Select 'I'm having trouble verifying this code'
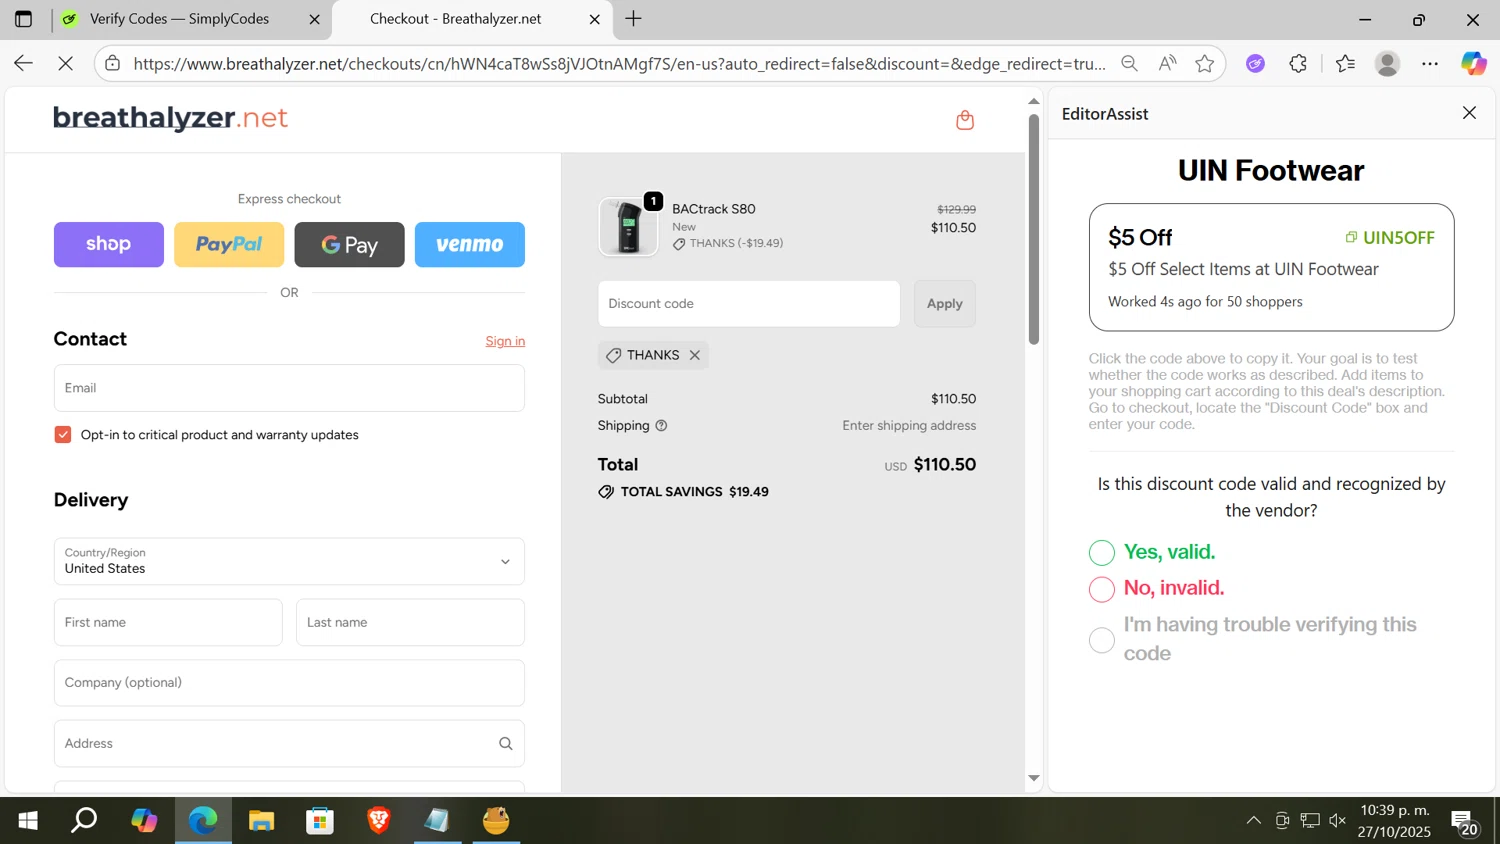The width and height of the screenshot is (1500, 844). [x=1101, y=640]
